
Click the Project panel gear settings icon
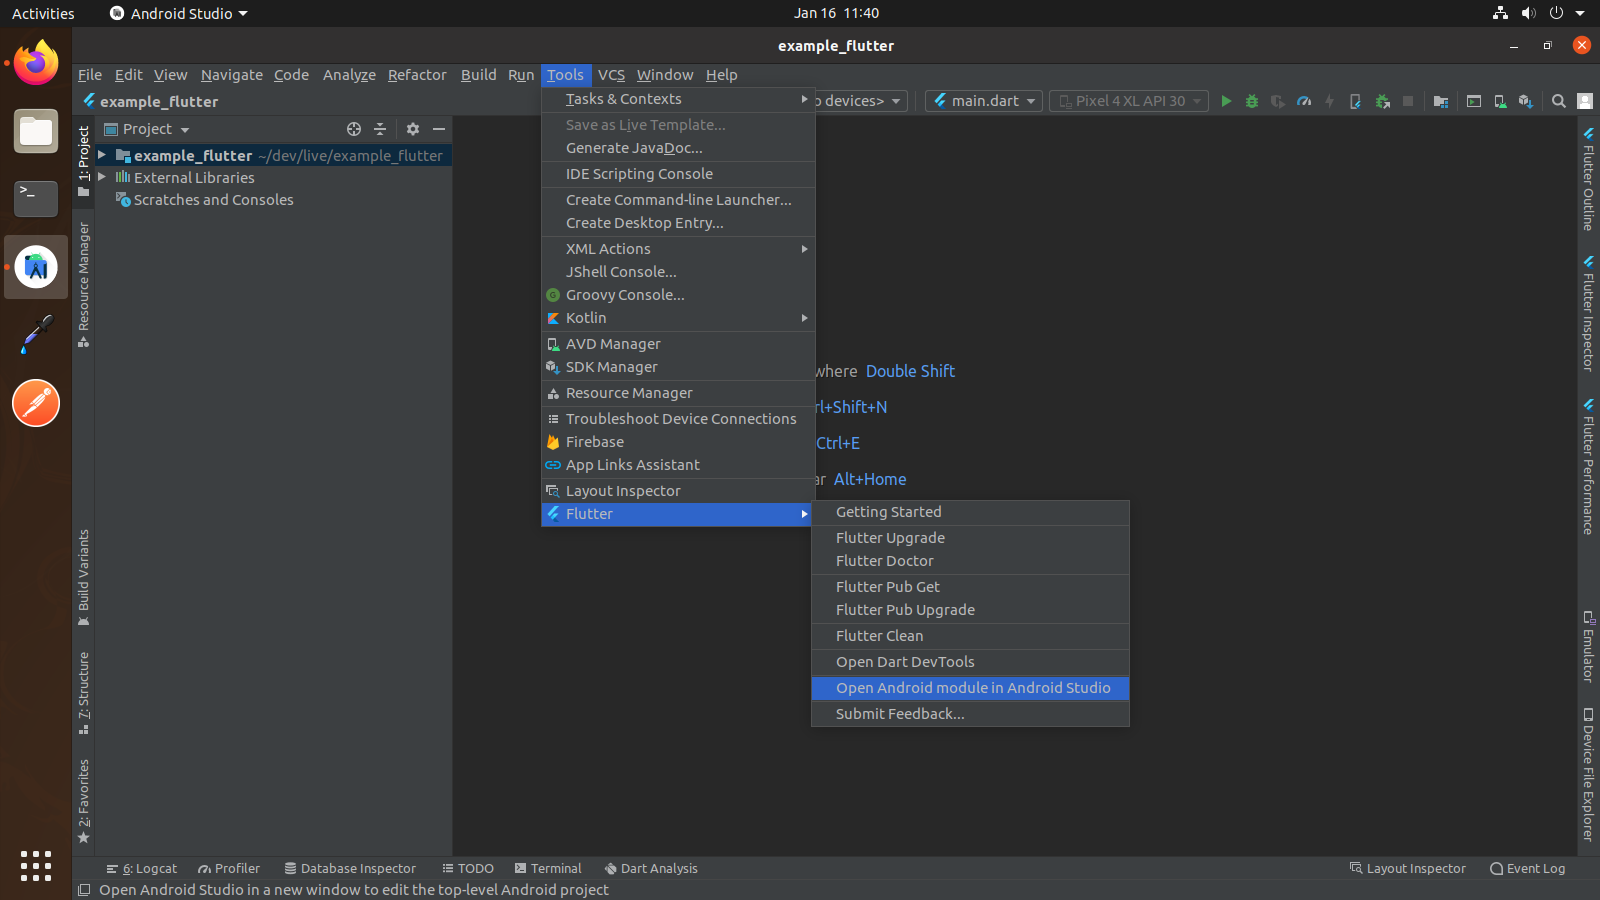(x=413, y=129)
